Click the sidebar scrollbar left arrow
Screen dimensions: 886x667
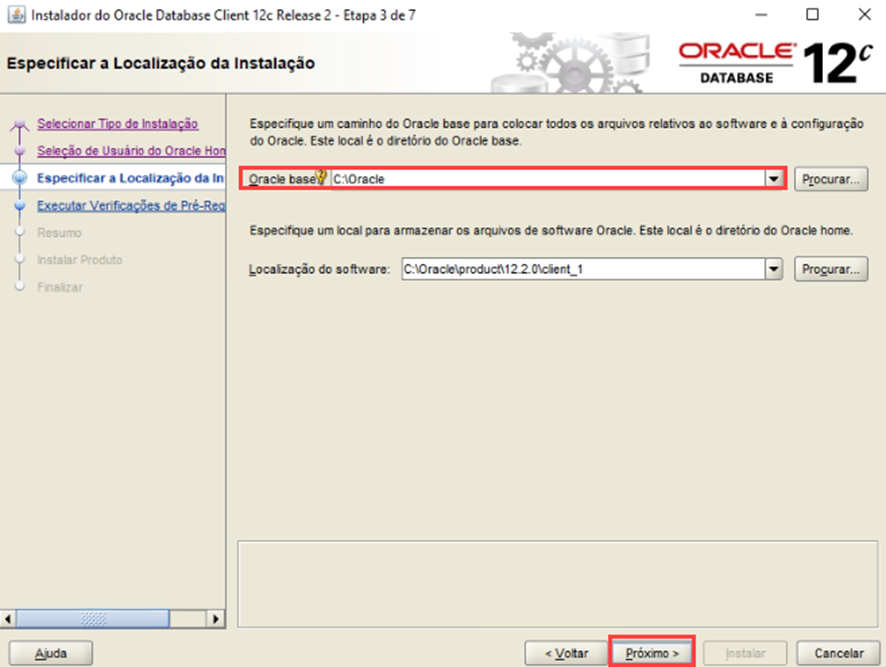7,619
